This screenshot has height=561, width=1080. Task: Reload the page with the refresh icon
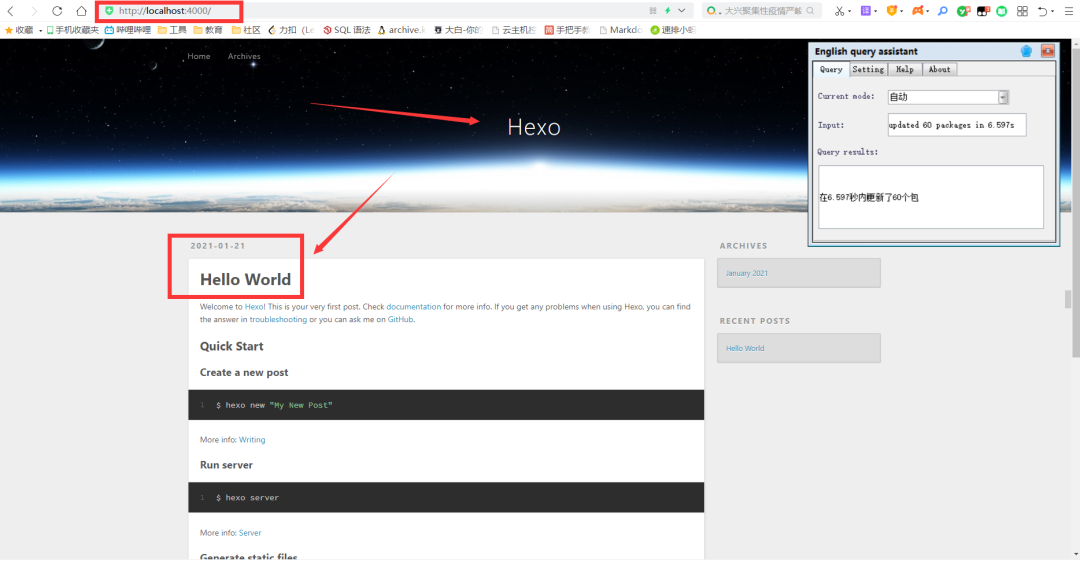coord(57,11)
